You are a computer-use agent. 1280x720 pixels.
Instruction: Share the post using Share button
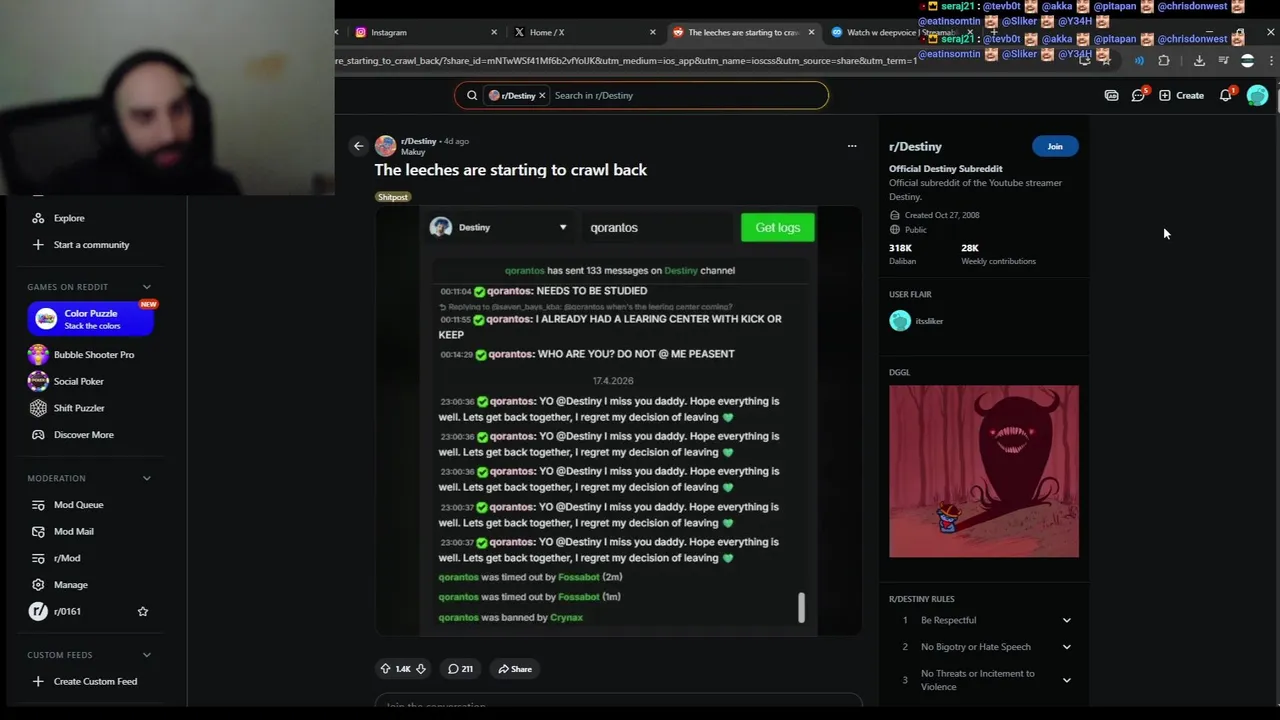tap(515, 669)
